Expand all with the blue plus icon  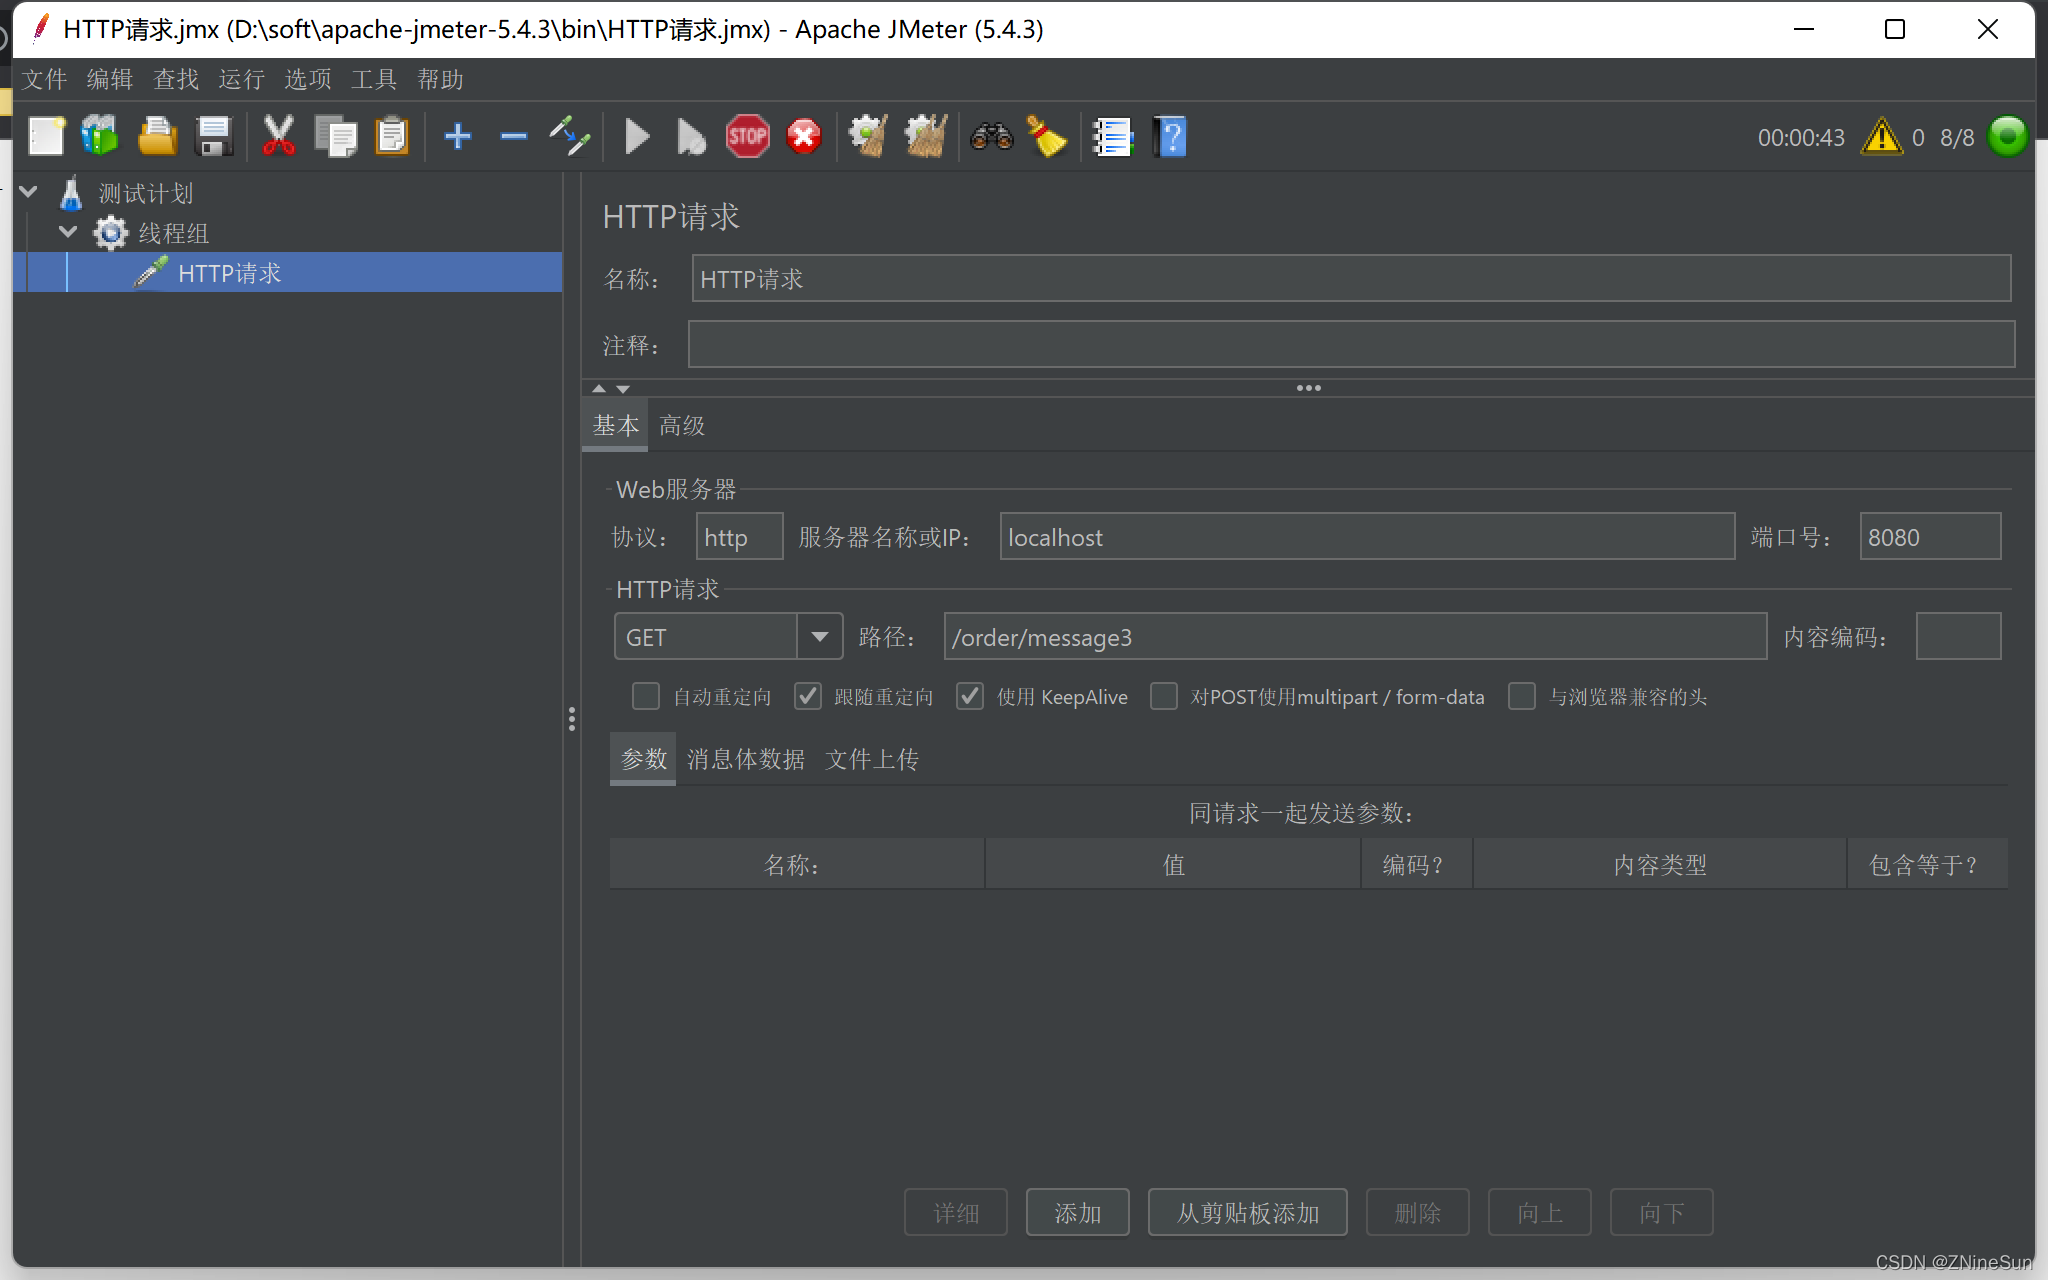click(458, 136)
